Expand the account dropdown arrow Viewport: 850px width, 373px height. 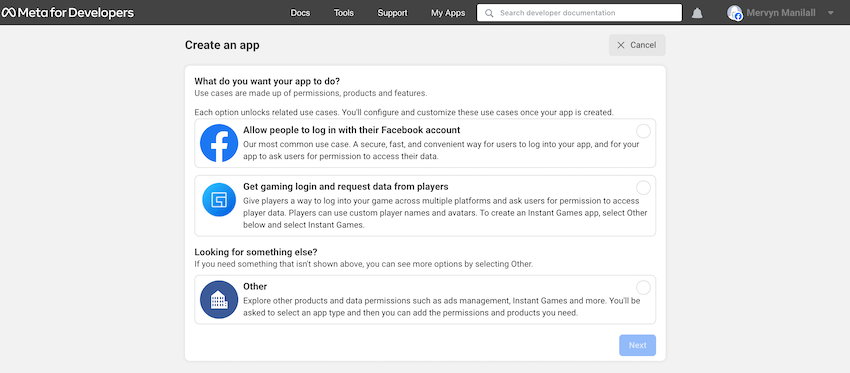pyautogui.click(x=830, y=13)
